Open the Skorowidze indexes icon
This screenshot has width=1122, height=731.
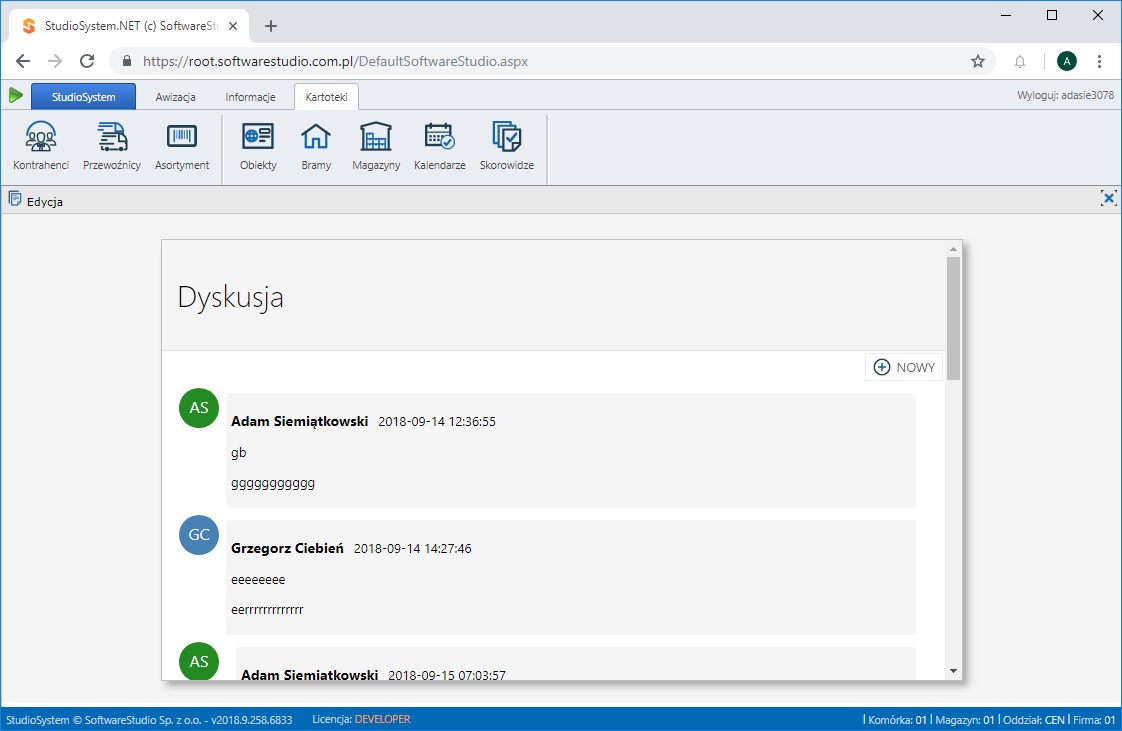click(507, 147)
